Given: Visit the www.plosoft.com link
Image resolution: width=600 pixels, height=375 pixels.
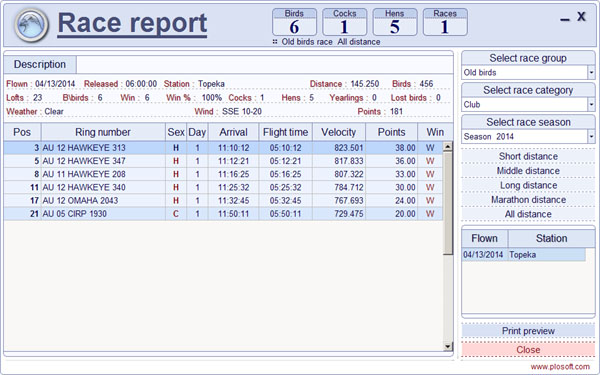Looking at the screenshot, I should [560, 367].
